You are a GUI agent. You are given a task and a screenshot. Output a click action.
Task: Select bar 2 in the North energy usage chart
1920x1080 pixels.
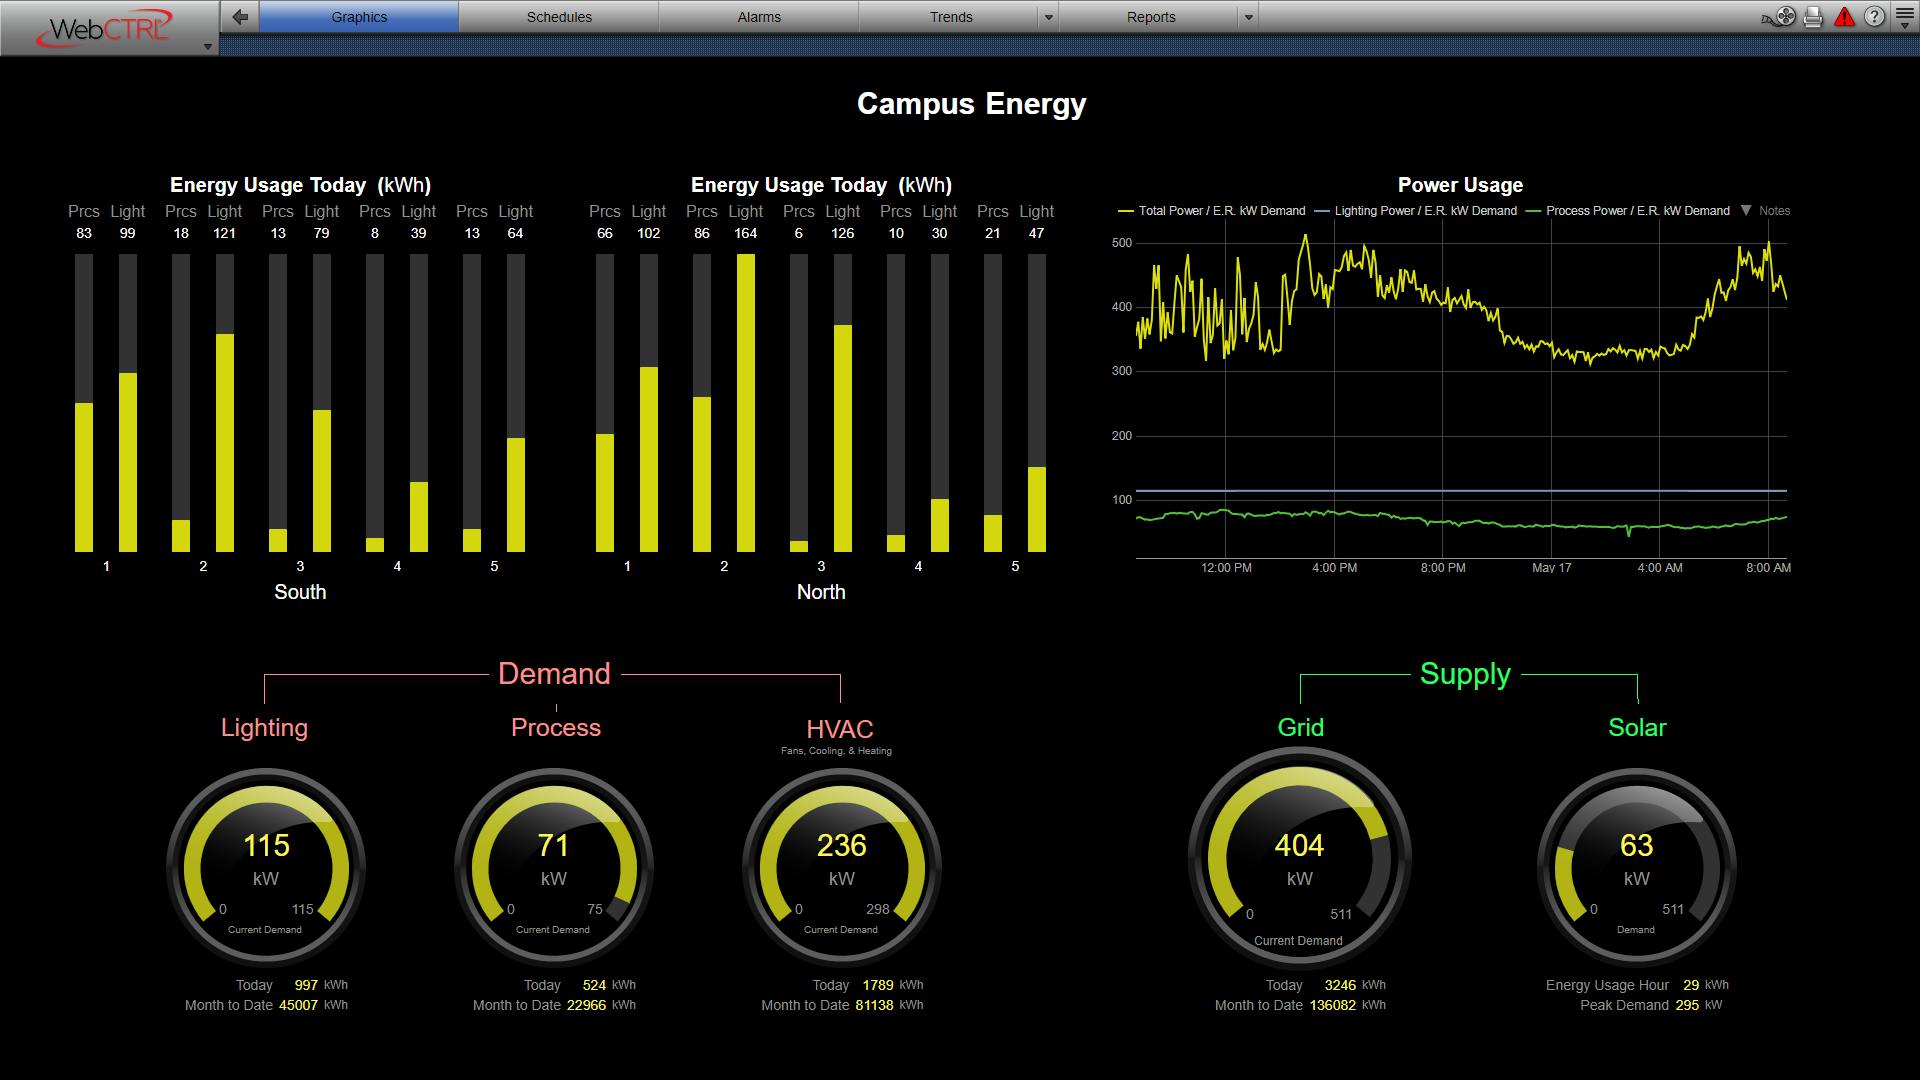723,400
